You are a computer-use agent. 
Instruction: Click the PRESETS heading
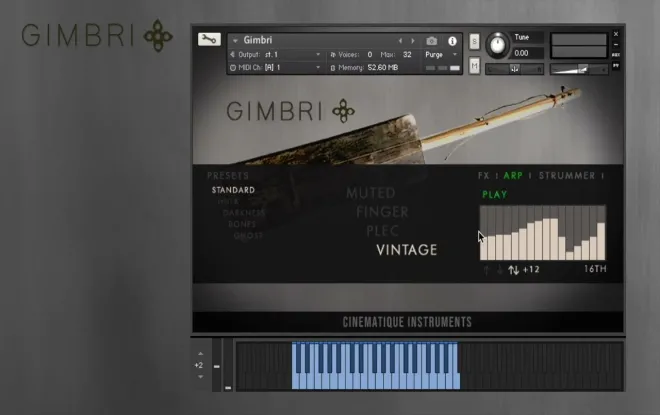point(228,176)
